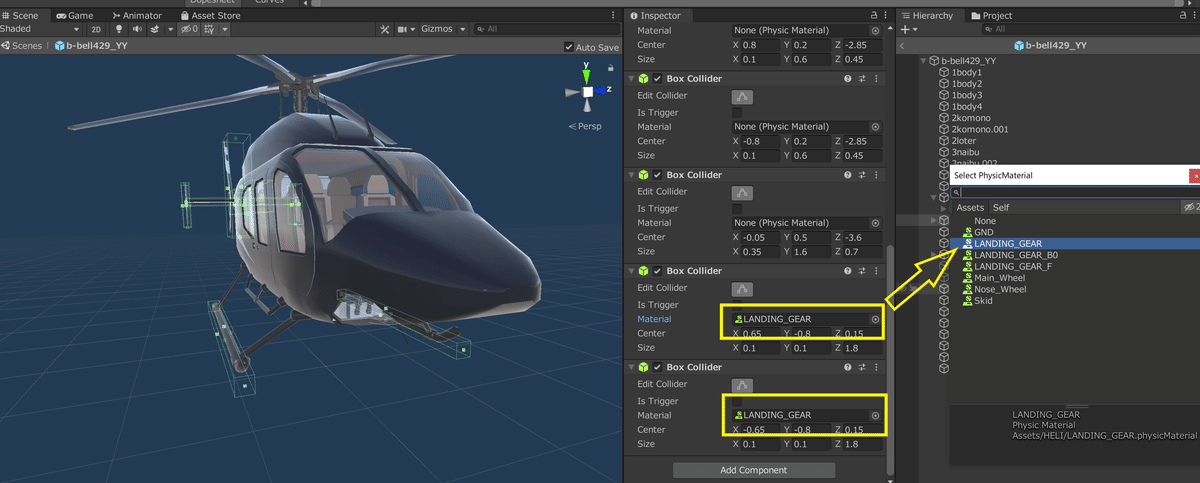Open presets for Box Collider Center X -0.05
The width and height of the screenshot is (1200, 483).
point(862,175)
